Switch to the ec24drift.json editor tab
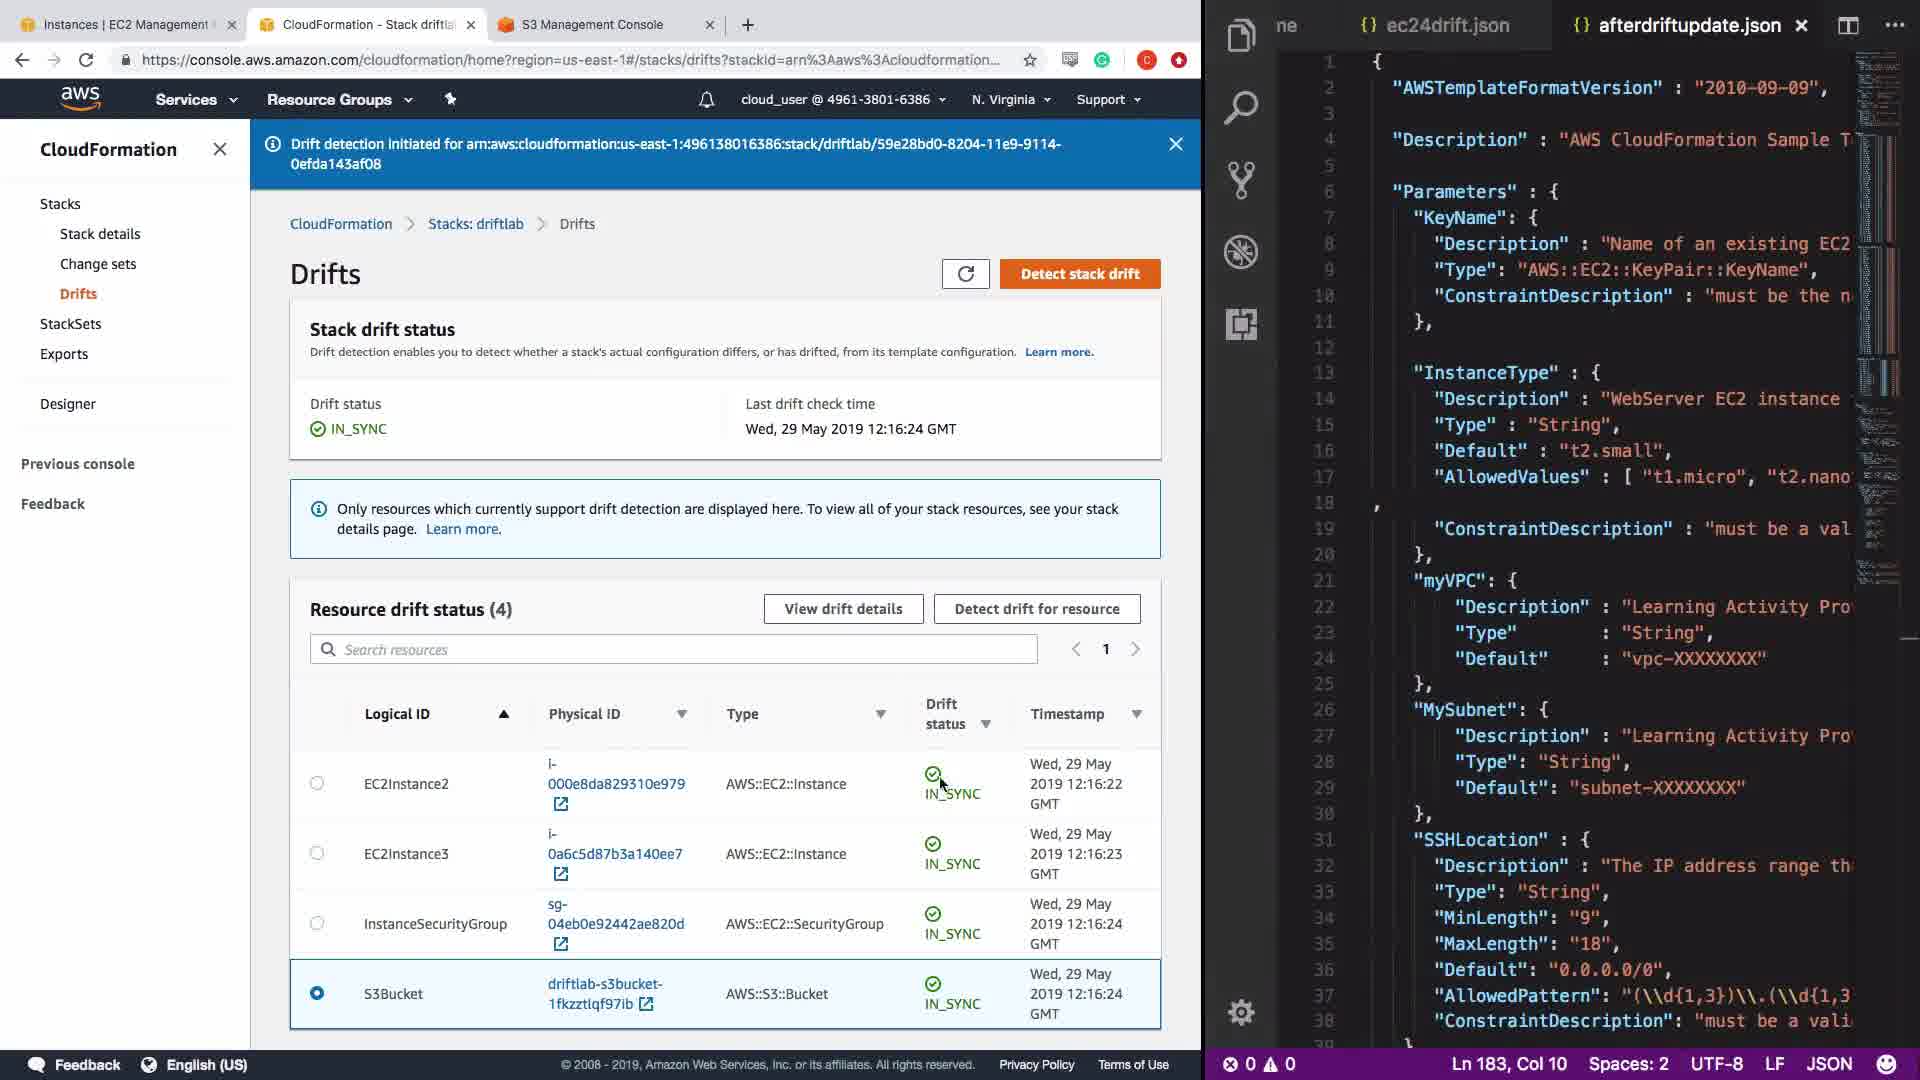 tap(1447, 26)
